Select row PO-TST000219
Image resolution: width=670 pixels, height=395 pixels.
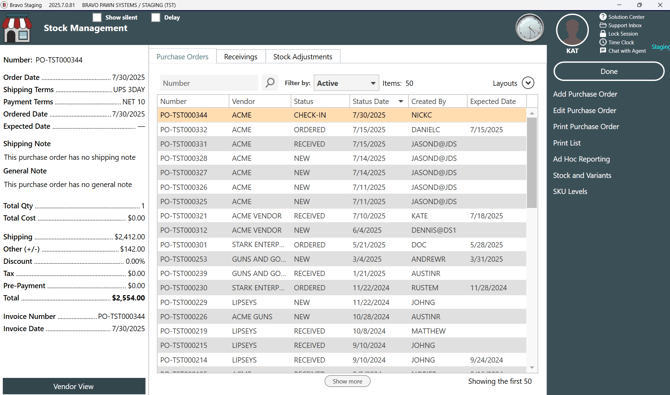tap(342, 331)
